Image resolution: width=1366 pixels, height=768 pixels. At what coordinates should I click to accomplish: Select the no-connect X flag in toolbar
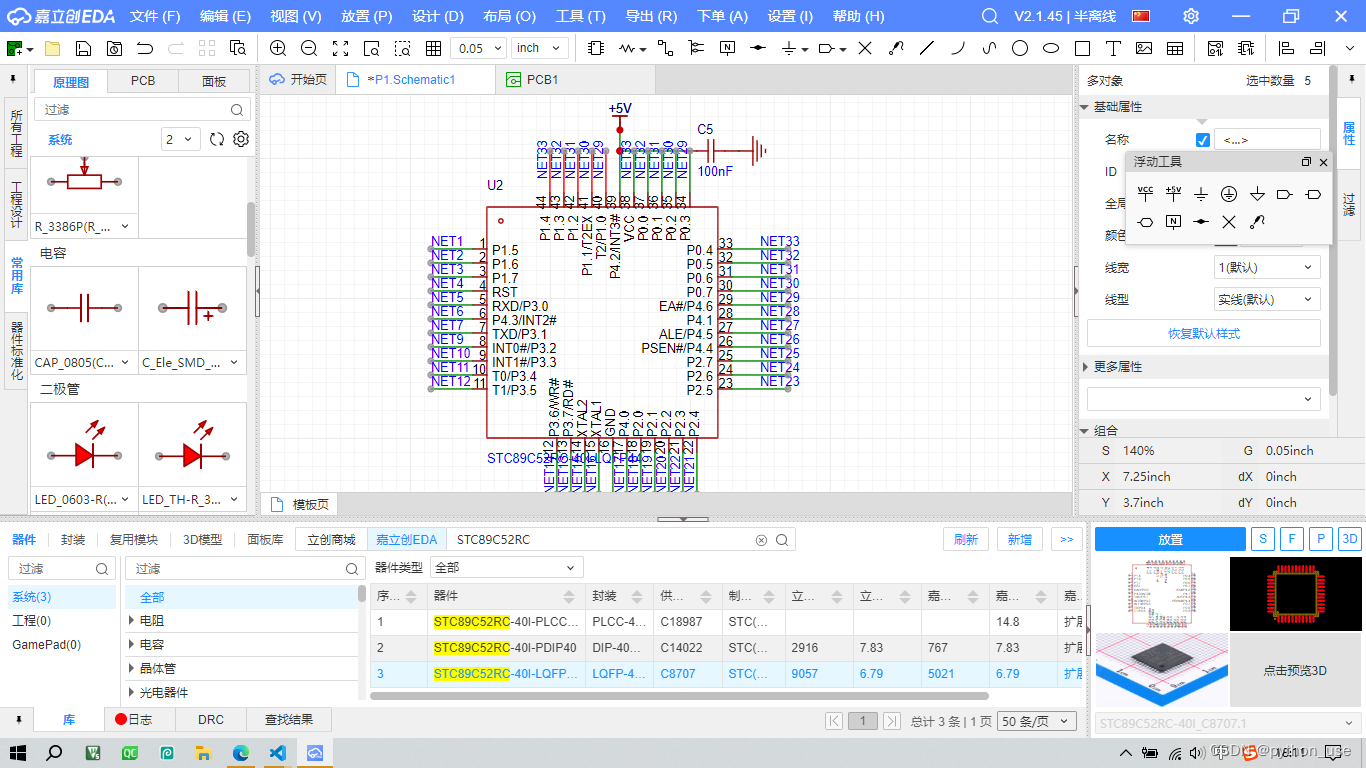pos(865,48)
